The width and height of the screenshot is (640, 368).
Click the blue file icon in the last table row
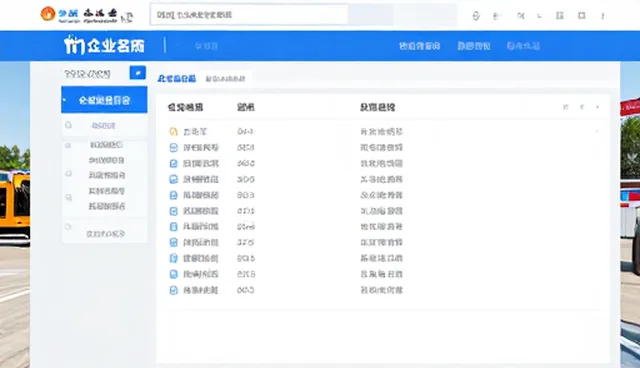(173, 290)
